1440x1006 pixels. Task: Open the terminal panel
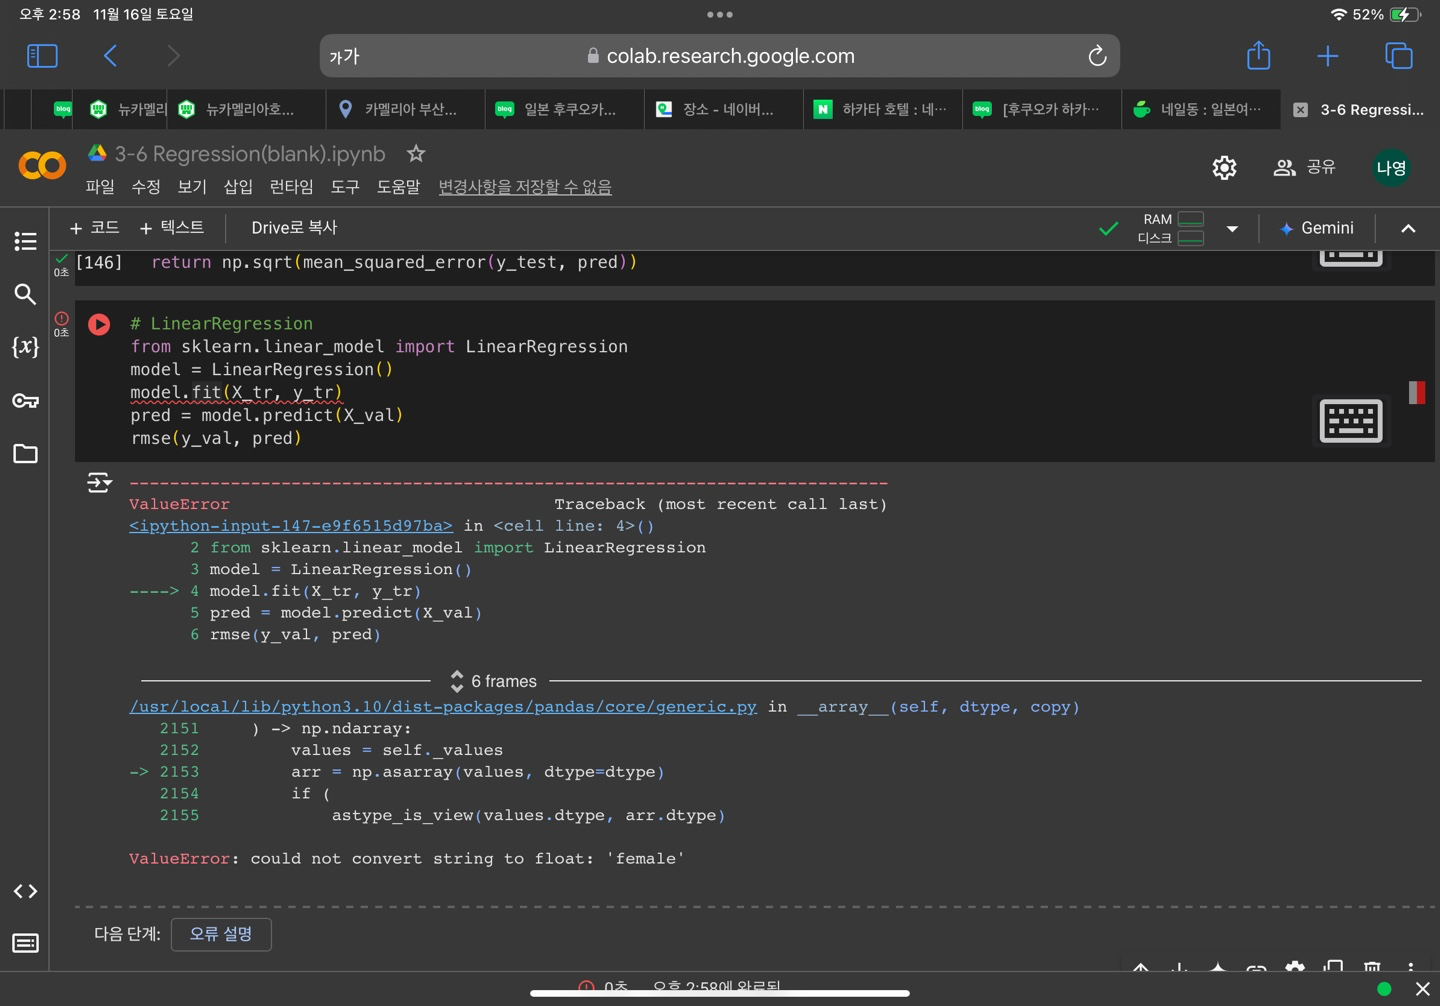26,943
